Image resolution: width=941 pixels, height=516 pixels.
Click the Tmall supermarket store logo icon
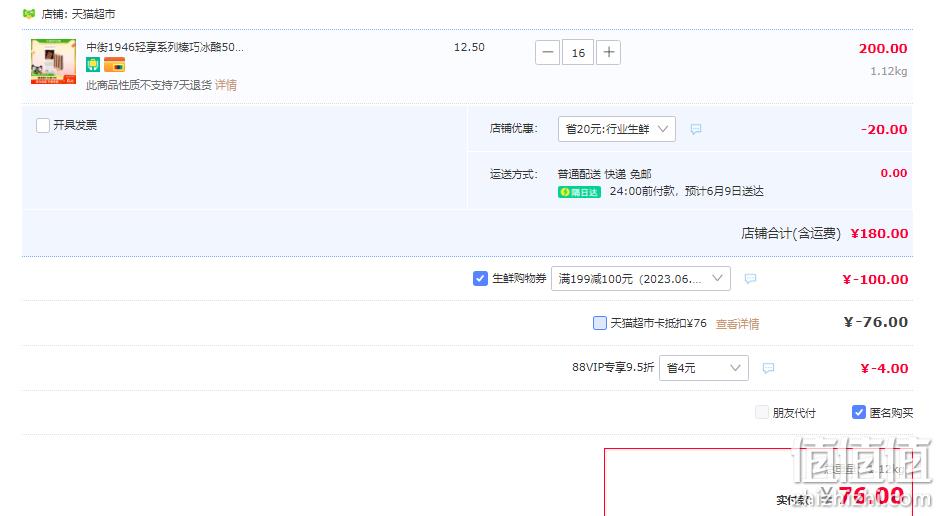pyautogui.click(x=29, y=13)
